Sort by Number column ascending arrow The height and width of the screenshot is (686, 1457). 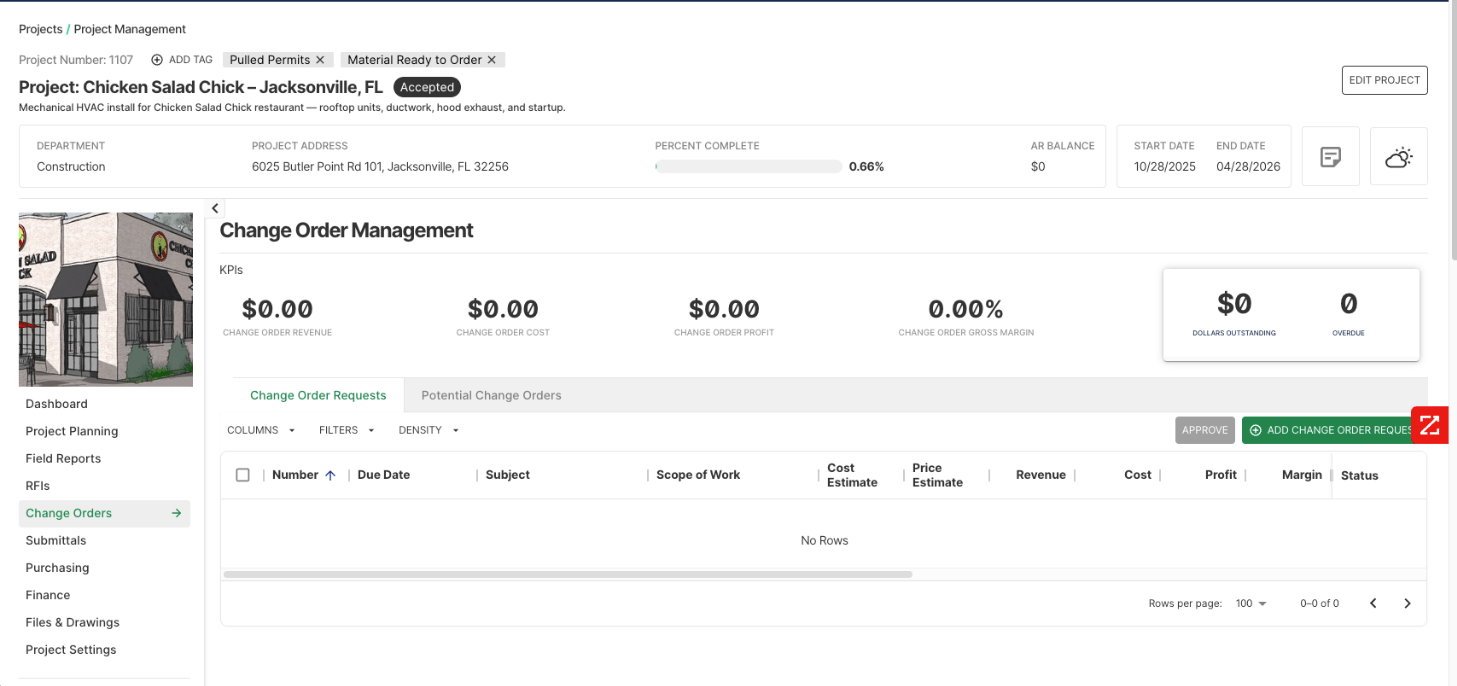[330, 475]
